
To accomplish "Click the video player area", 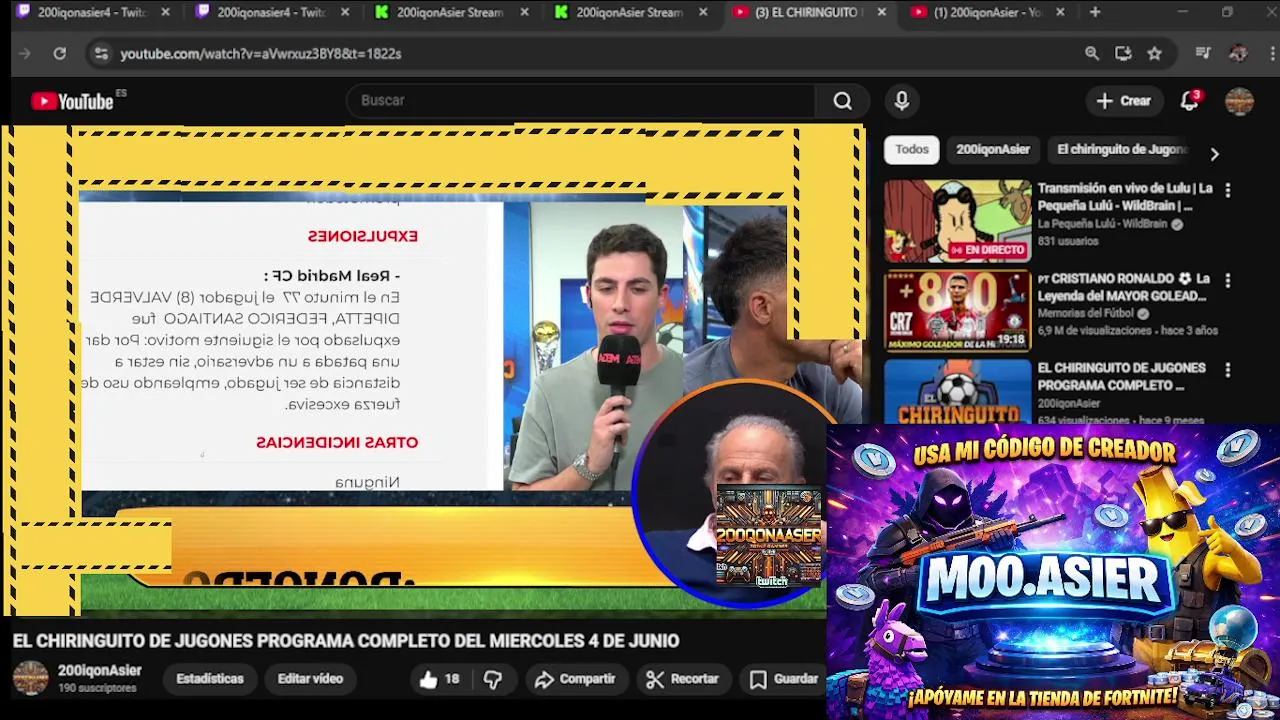I will click(x=432, y=370).
